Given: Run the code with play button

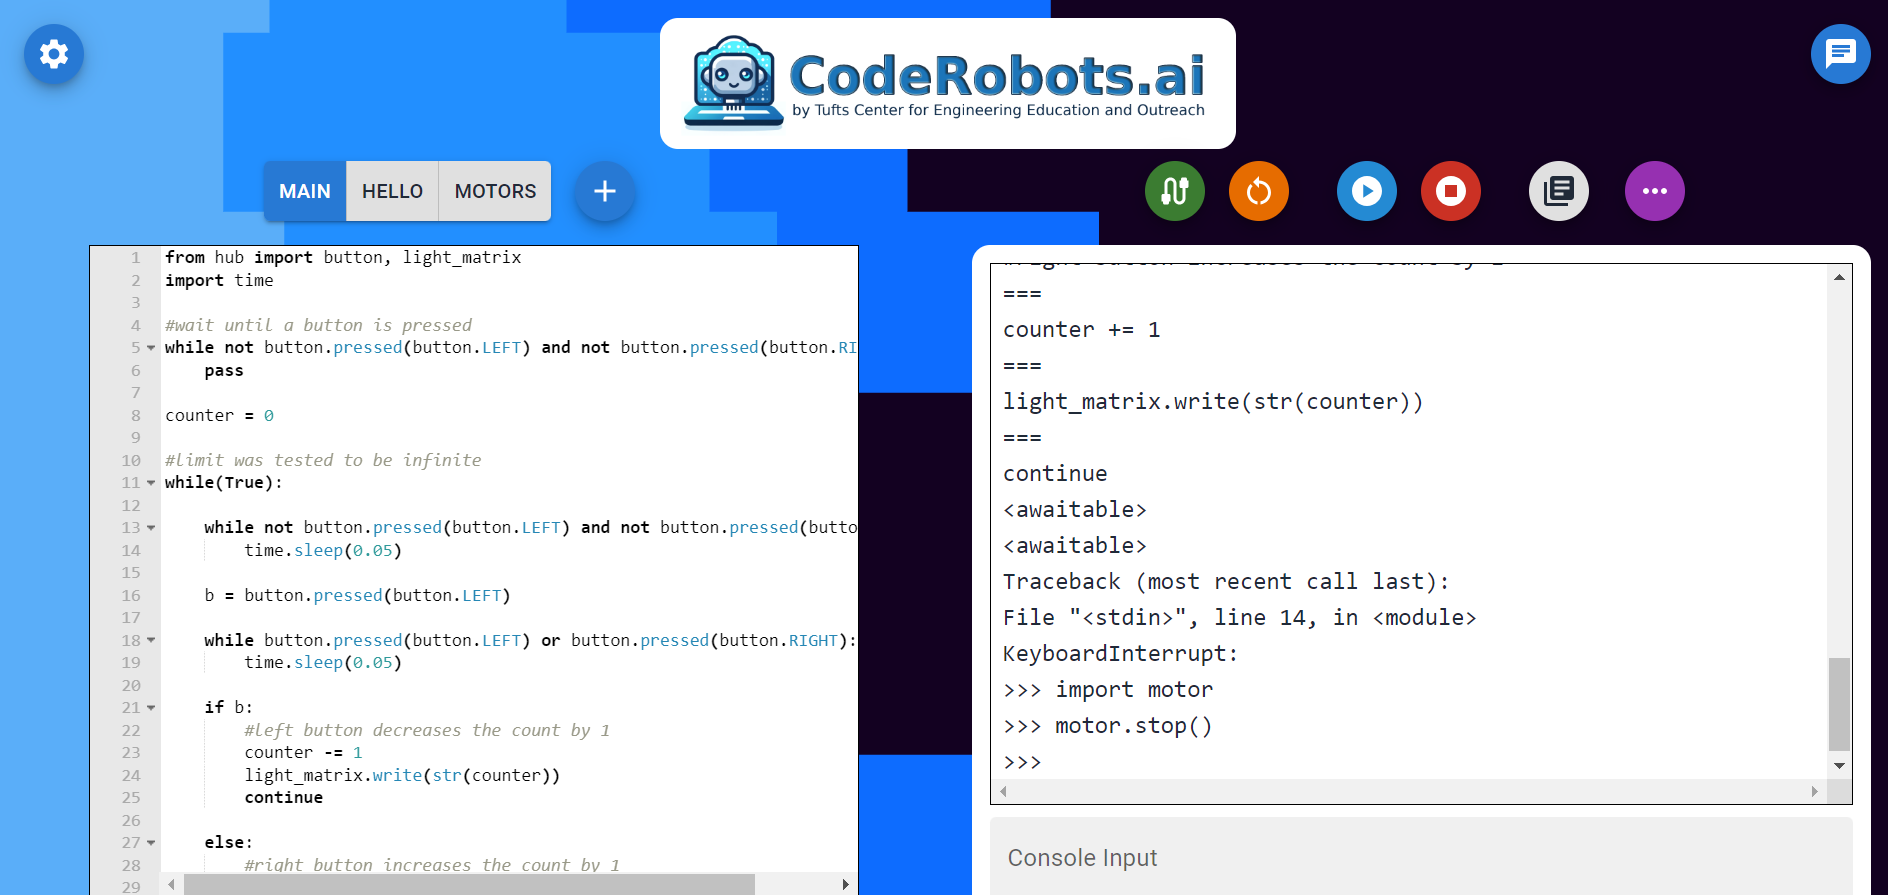Looking at the screenshot, I should pos(1367,191).
